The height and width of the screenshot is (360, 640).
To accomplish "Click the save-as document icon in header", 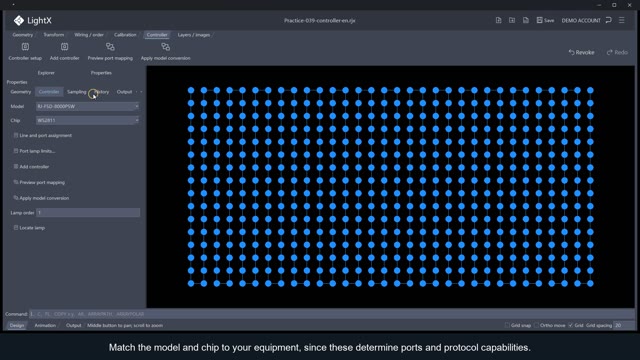I will [x=526, y=20].
